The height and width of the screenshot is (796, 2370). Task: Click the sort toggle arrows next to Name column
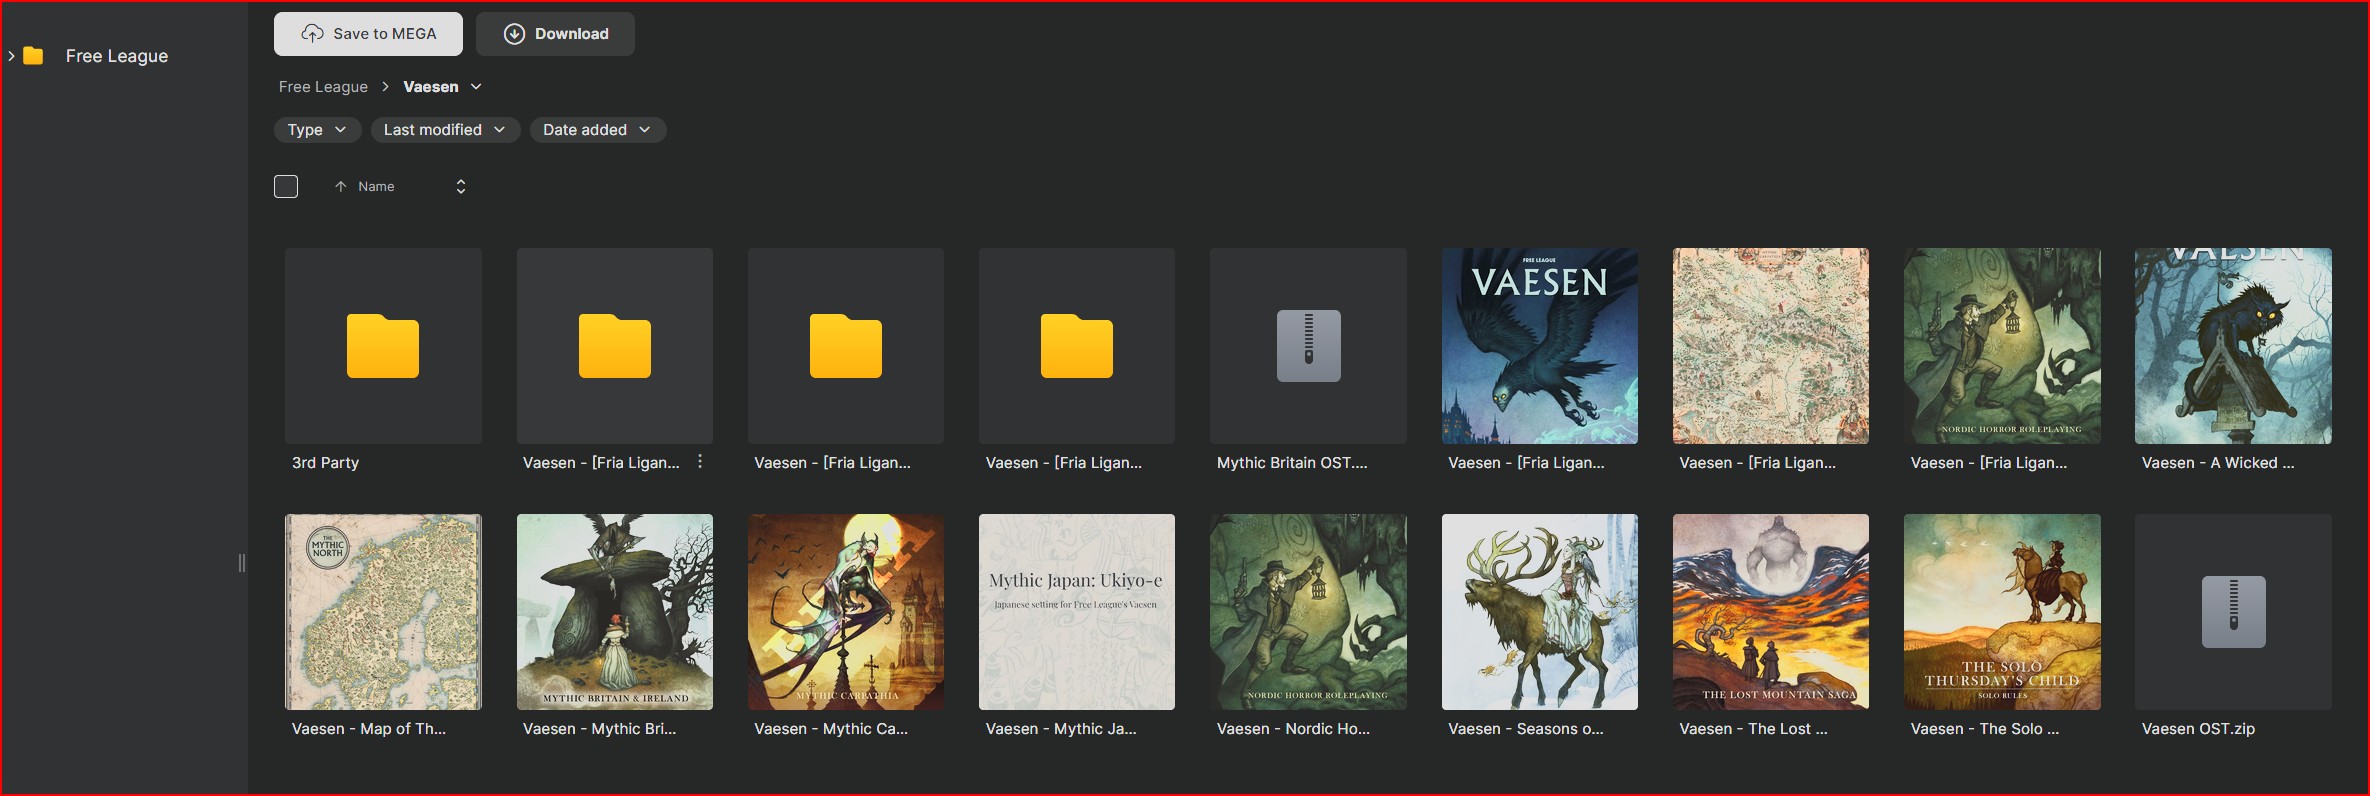pyautogui.click(x=461, y=187)
